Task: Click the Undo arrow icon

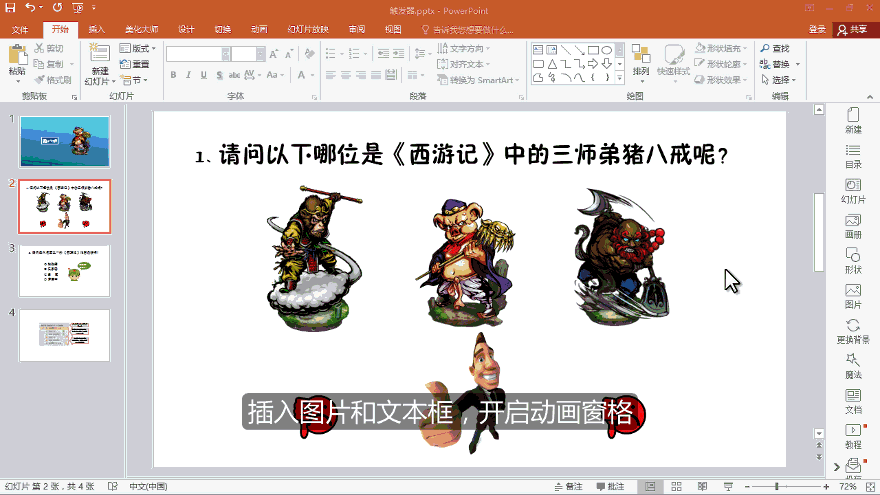Action: (30, 7)
